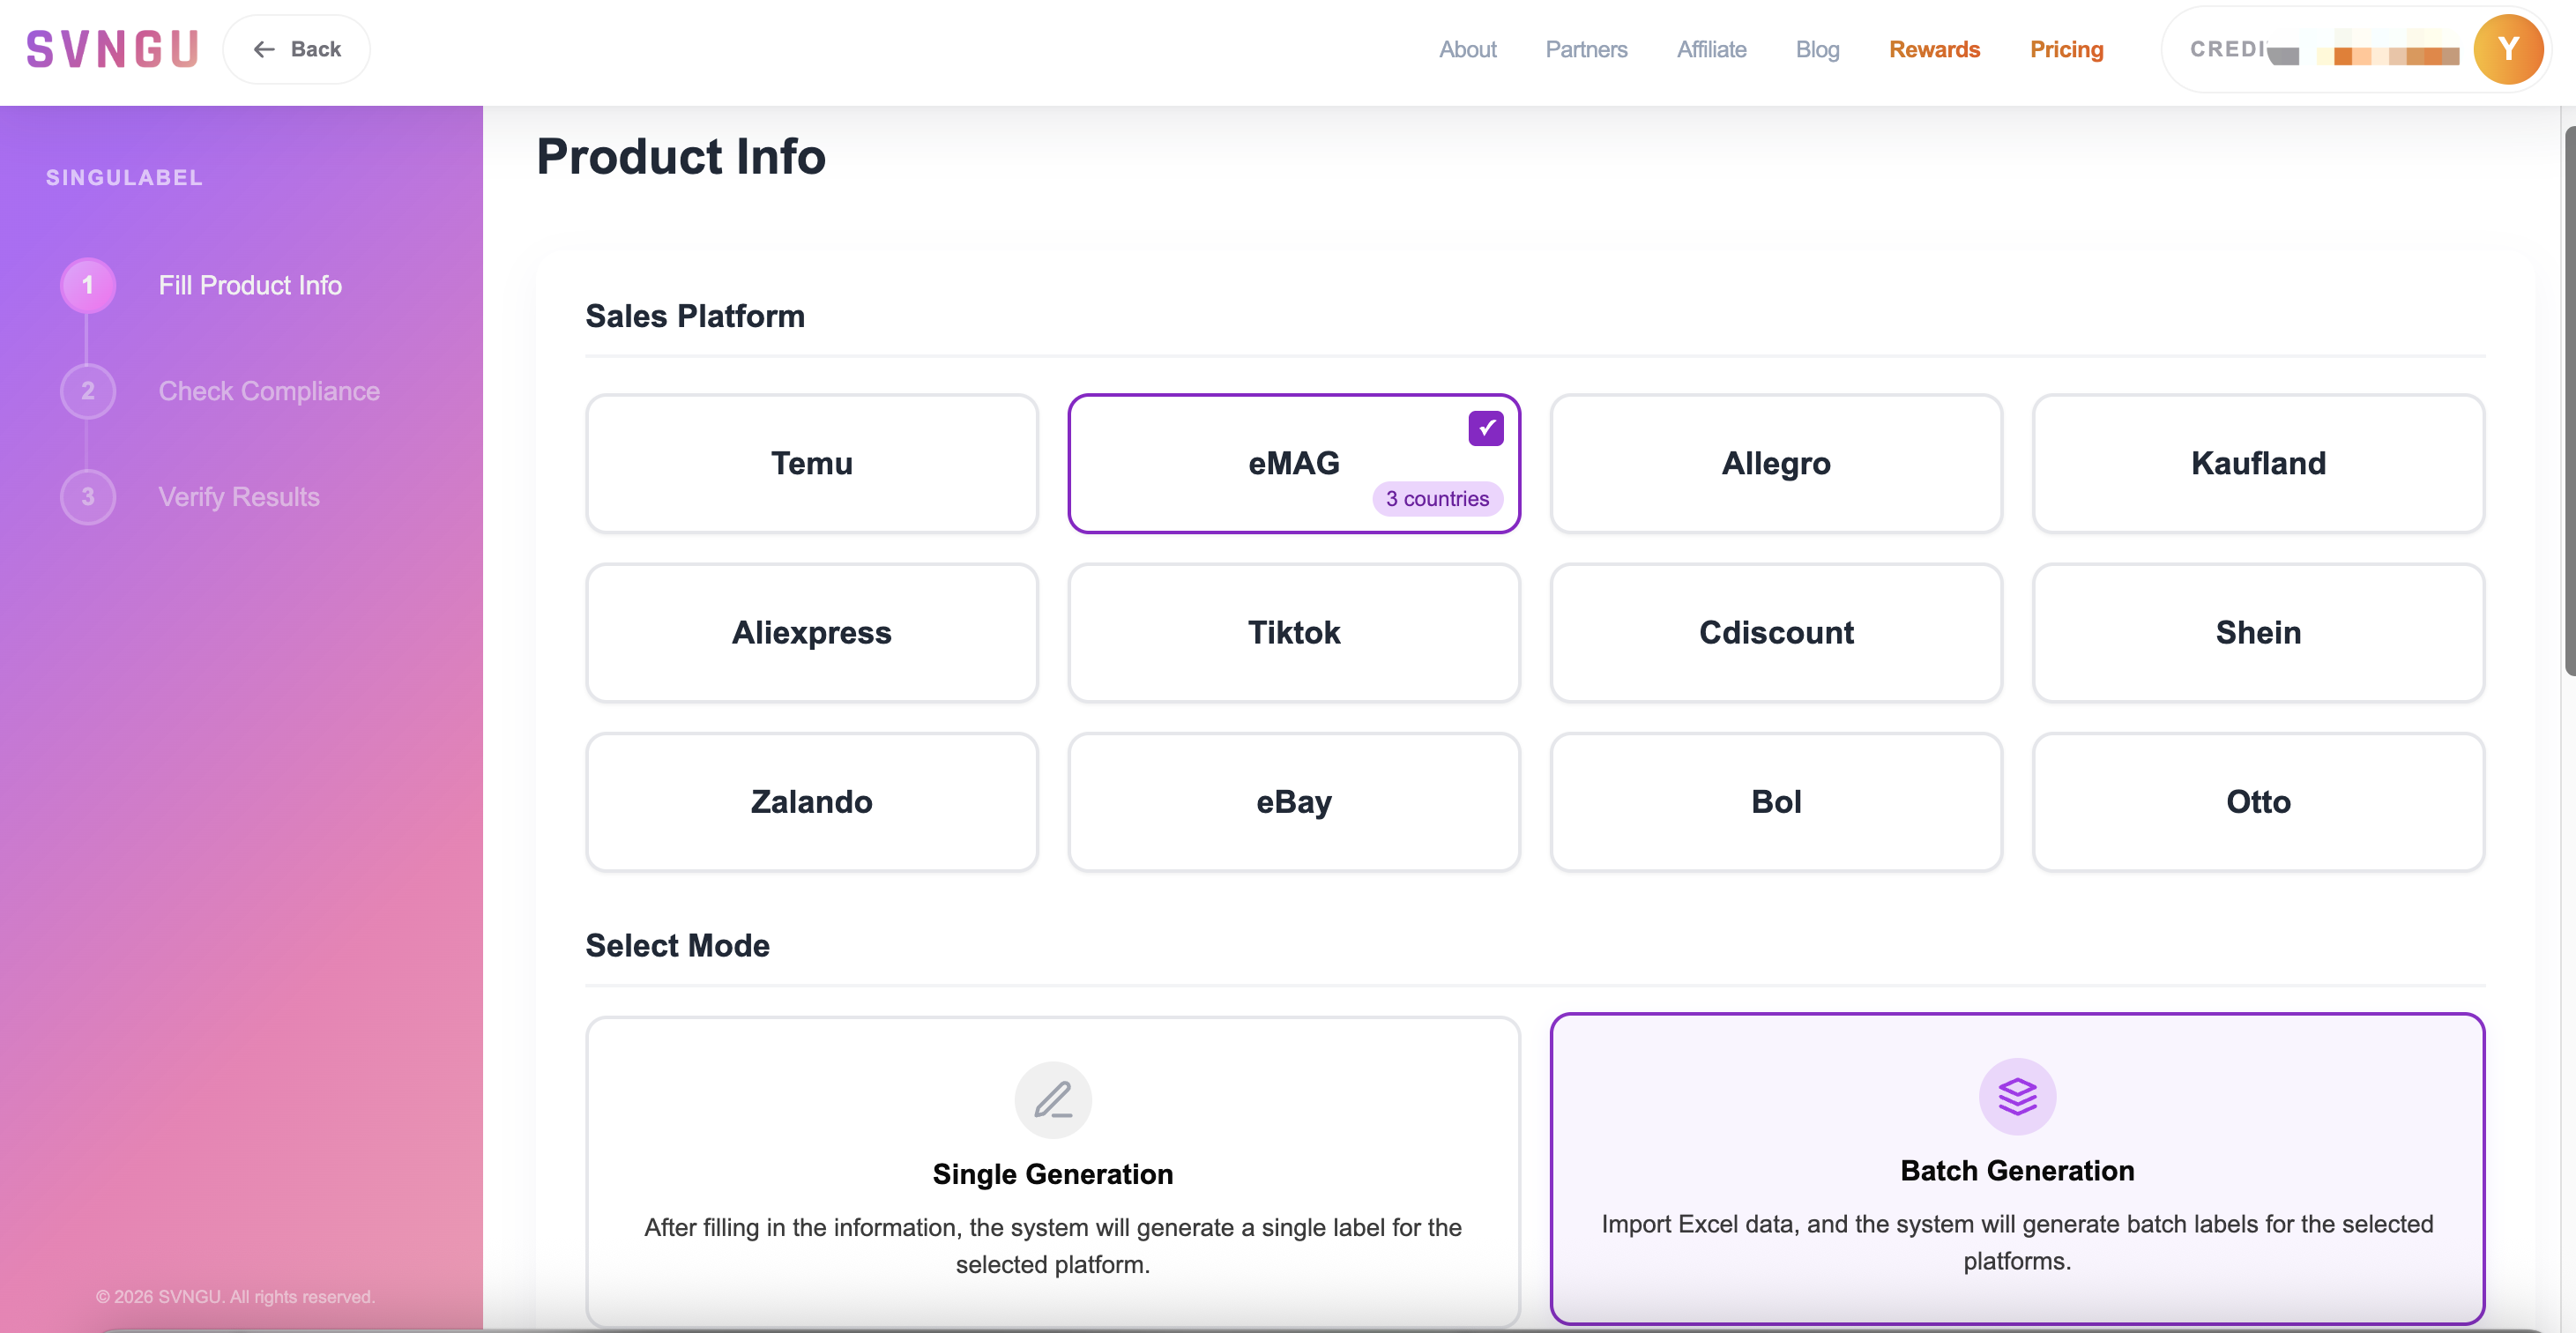2576x1333 pixels.
Task: Select the Shein platform
Action: coord(2258,632)
